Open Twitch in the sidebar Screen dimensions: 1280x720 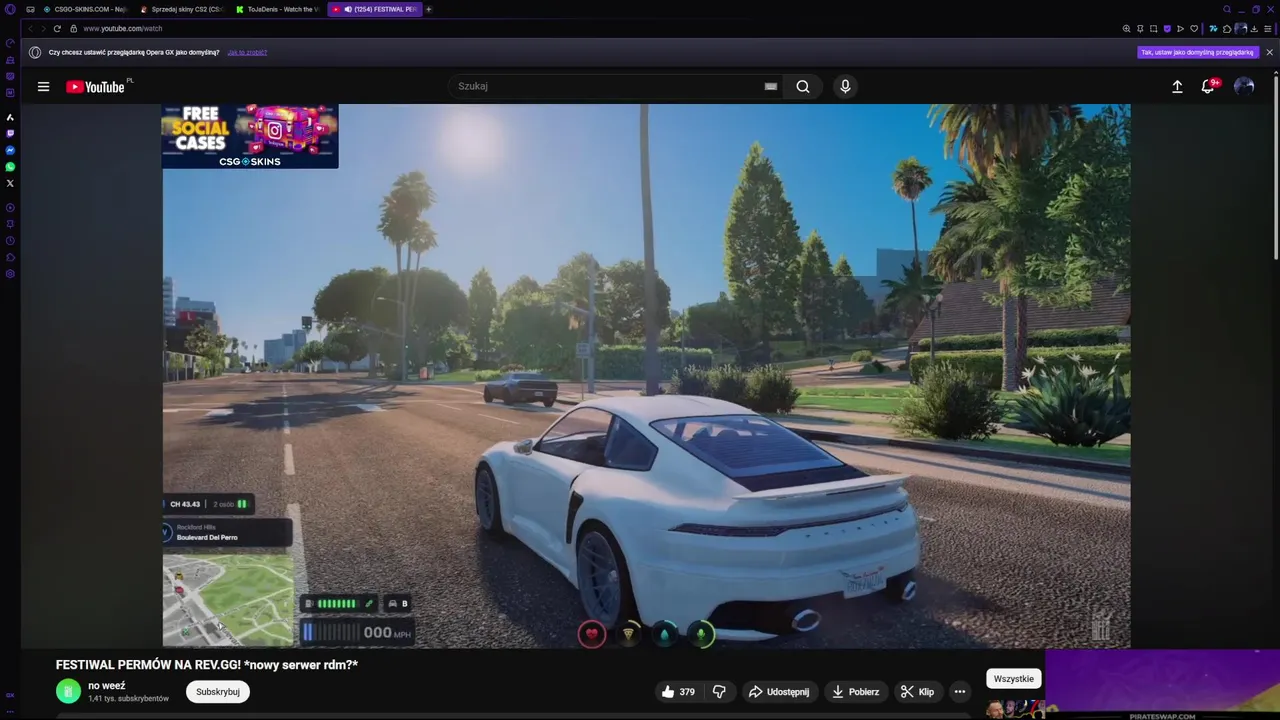(x=10, y=133)
